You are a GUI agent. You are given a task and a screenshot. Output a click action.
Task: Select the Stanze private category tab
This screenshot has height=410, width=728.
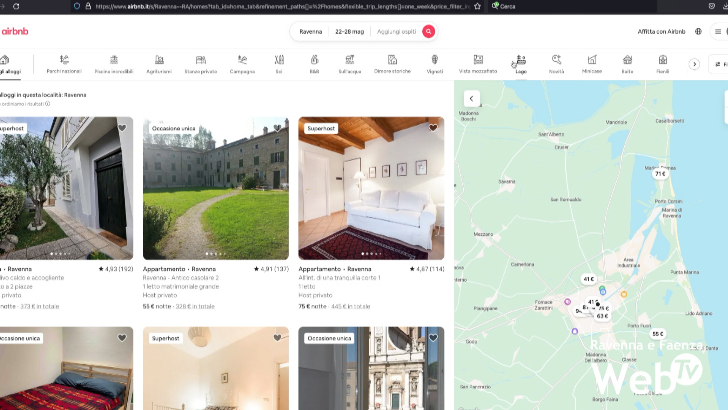pos(200,64)
